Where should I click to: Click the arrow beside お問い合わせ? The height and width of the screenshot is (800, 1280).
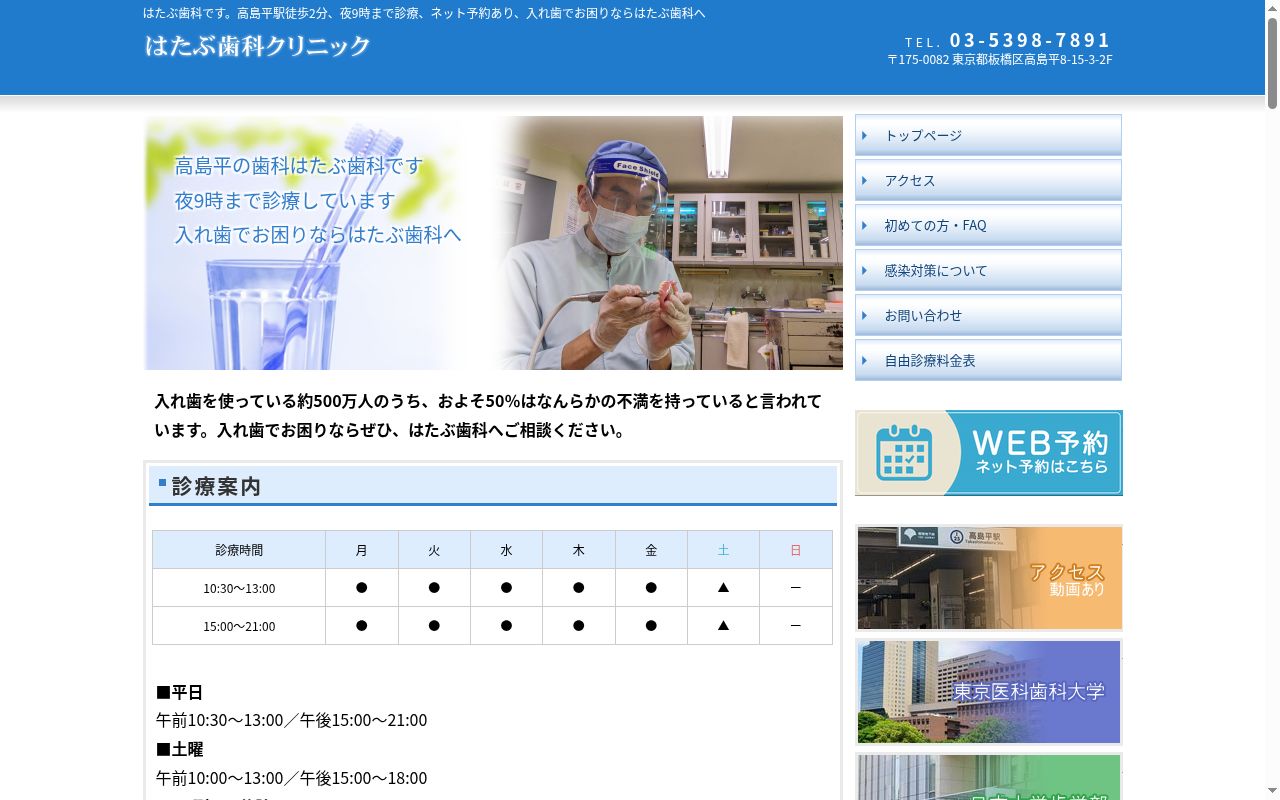(x=865, y=315)
